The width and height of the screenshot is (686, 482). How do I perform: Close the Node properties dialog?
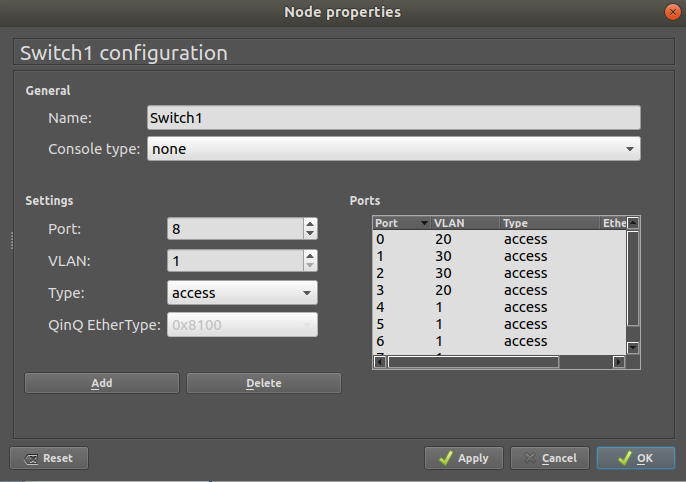pyautogui.click(x=672, y=12)
